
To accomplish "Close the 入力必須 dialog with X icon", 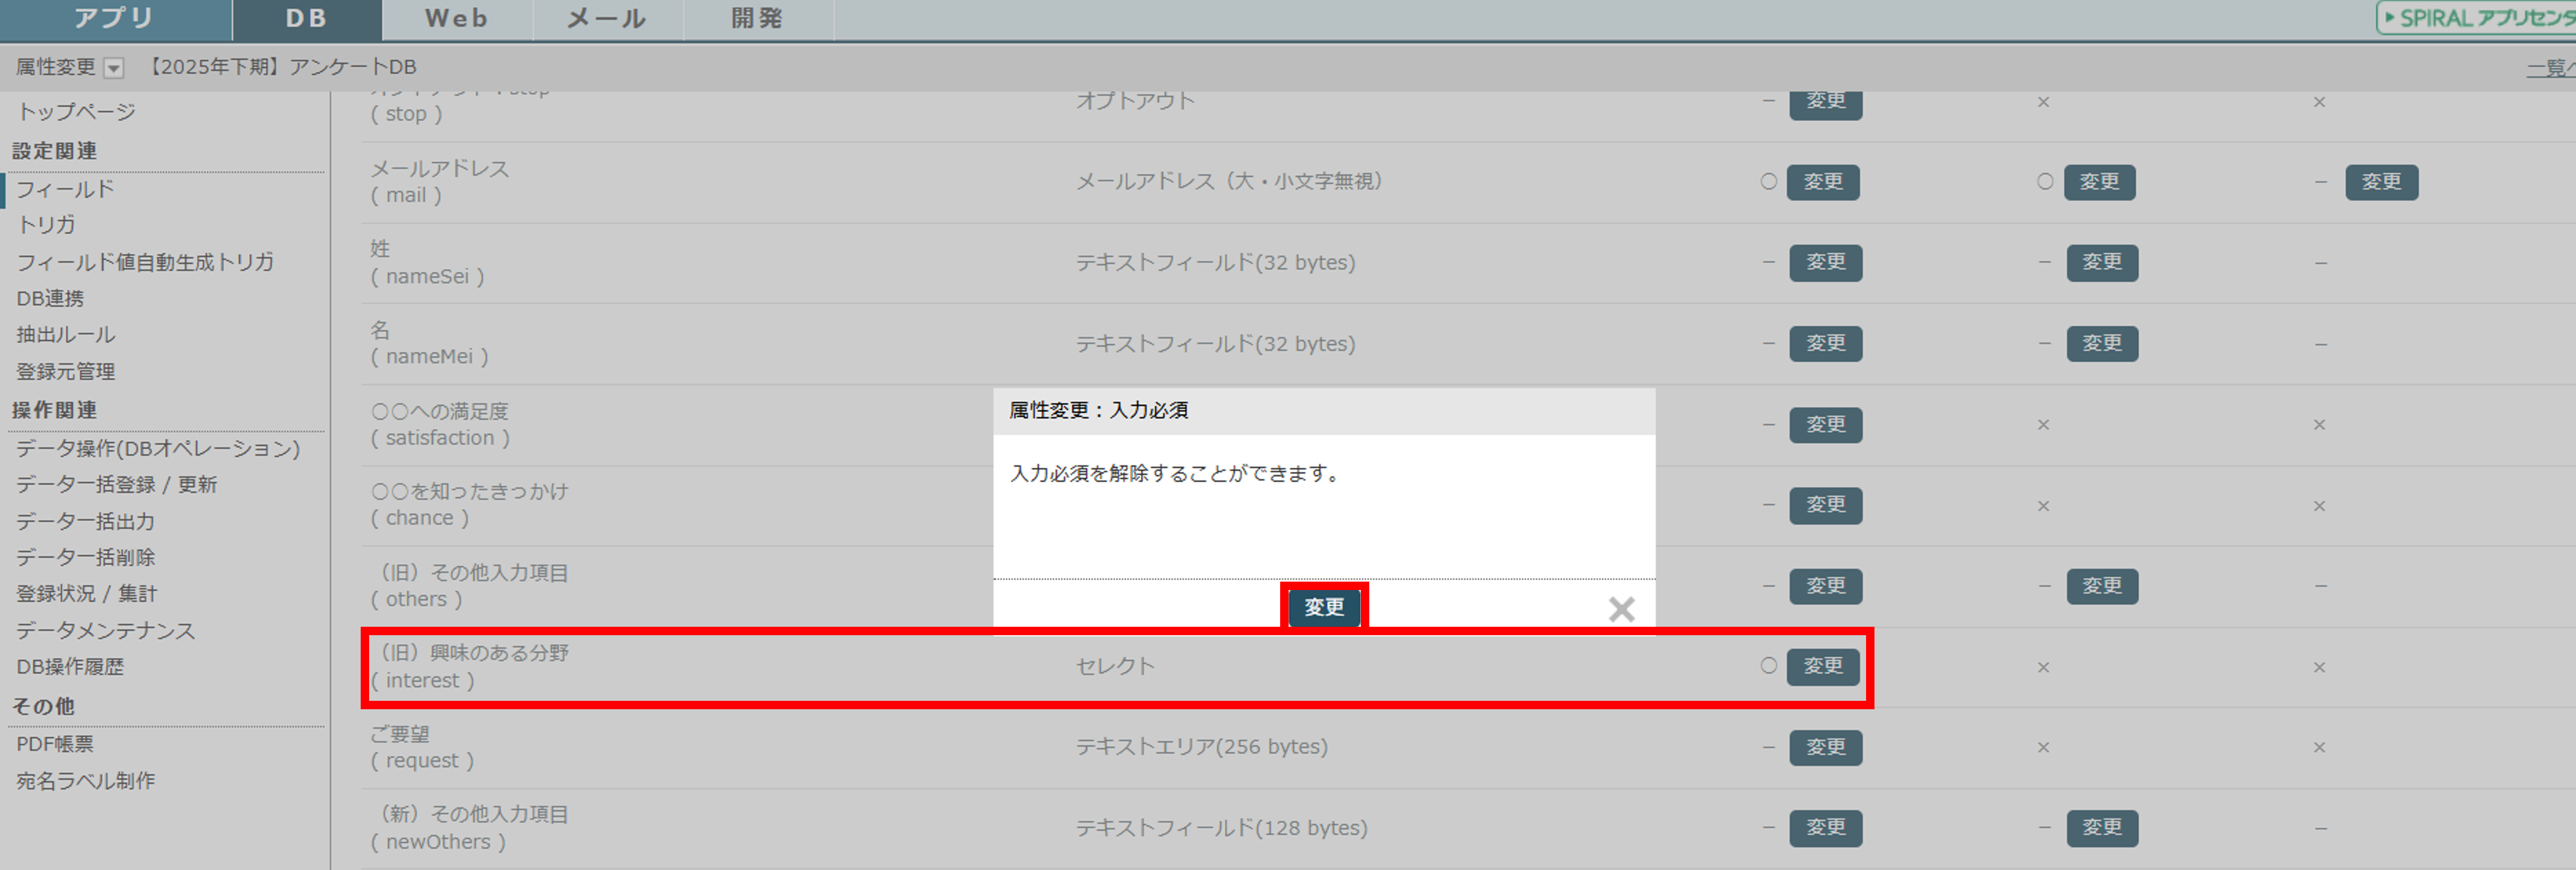I will [x=1620, y=609].
